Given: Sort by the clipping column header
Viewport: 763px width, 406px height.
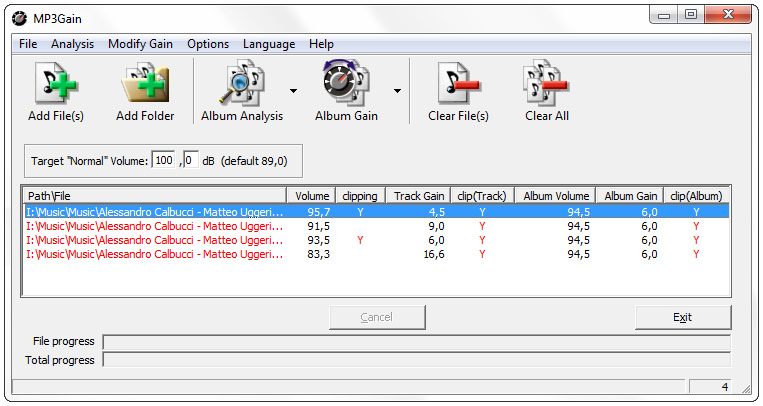Looking at the screenshot, I should point(360,196).
